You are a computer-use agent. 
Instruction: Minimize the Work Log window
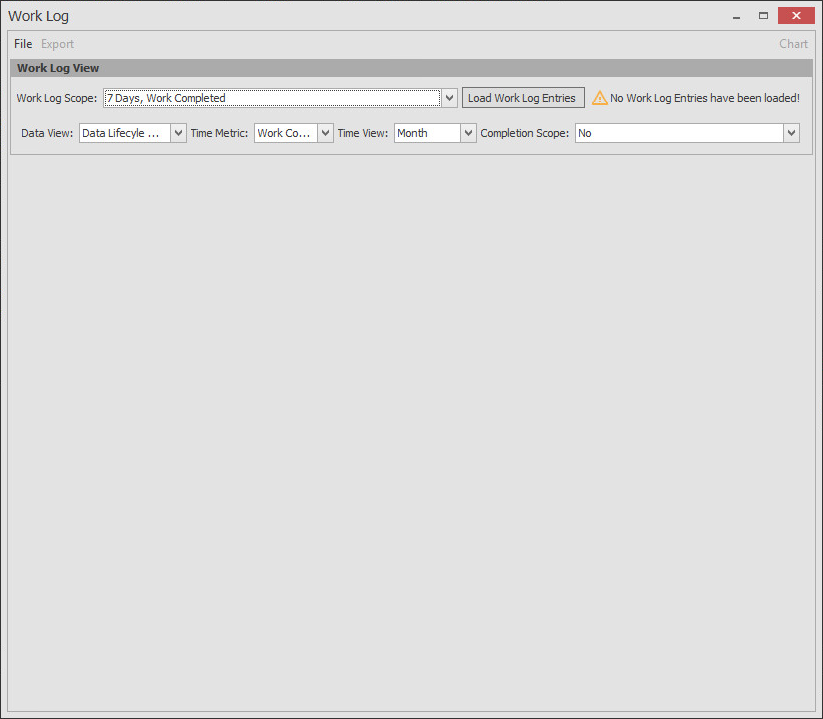pyautogui.click(x=736, y=16)
